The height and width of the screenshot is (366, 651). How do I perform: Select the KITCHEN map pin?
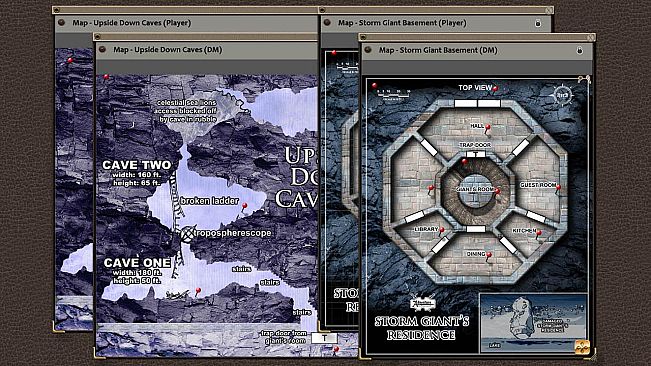(x=539, y=234)
